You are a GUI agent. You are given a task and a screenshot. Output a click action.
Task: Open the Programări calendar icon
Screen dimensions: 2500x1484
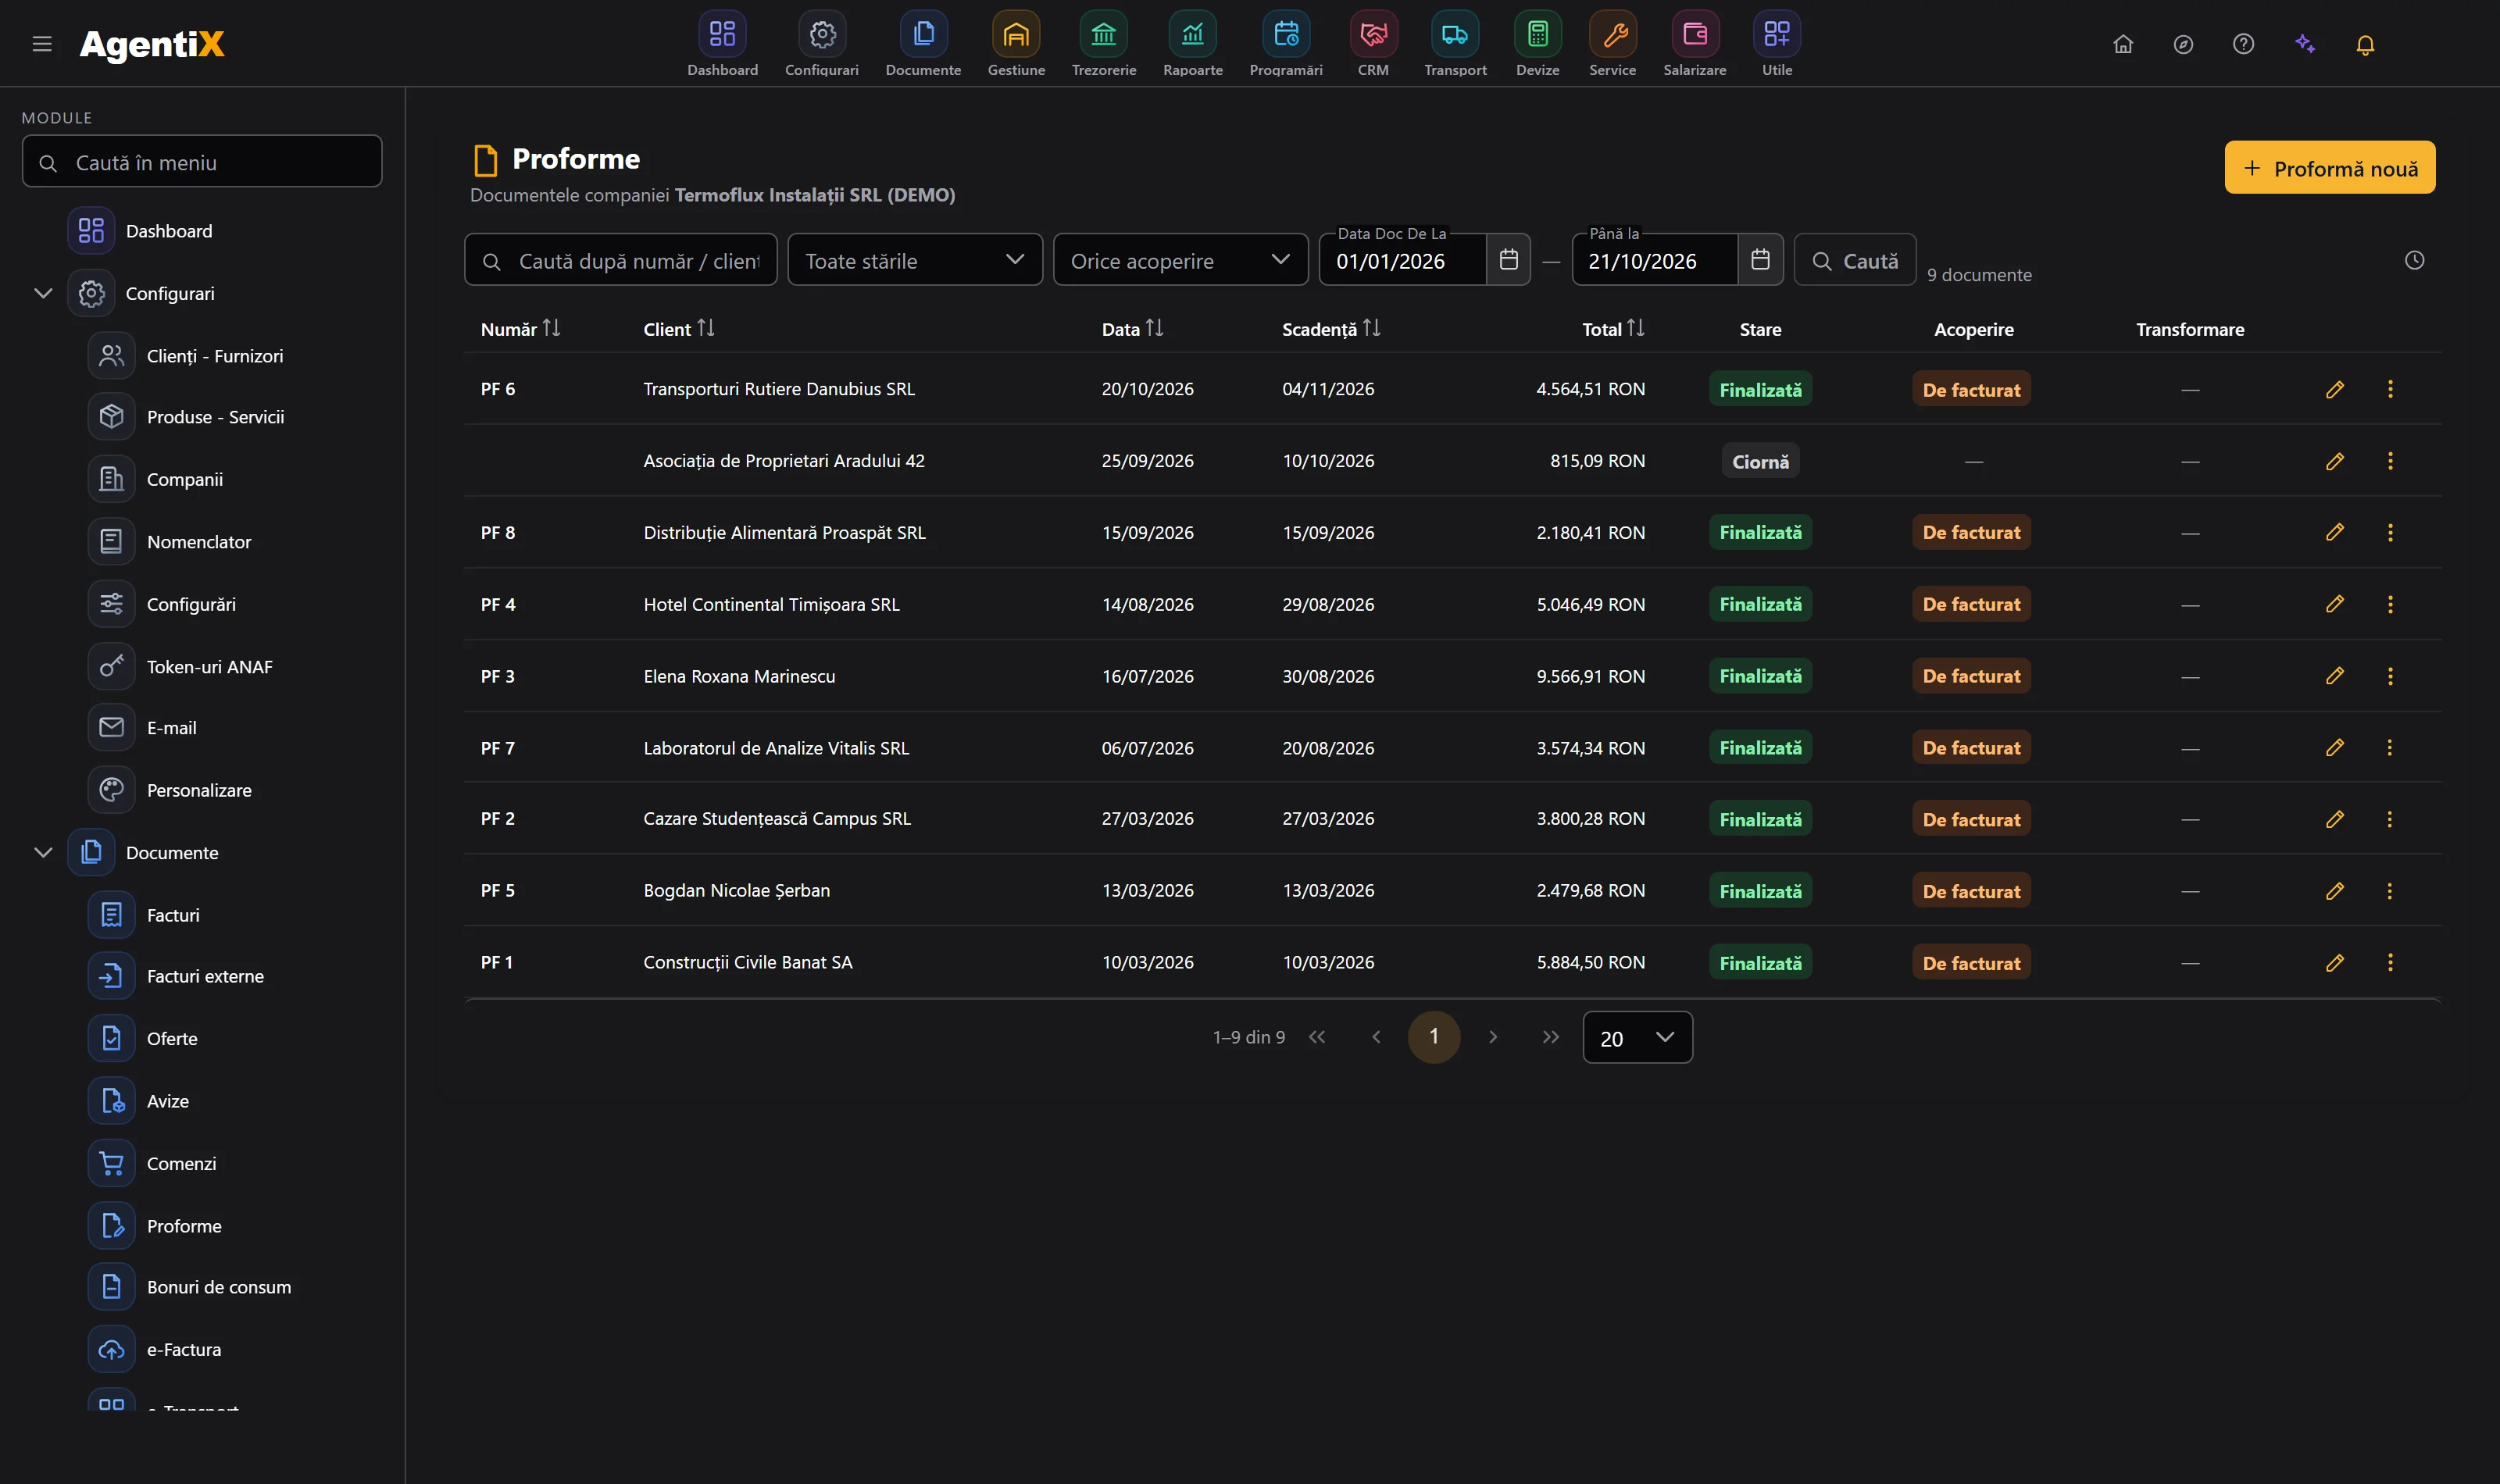click(1285, 35)
